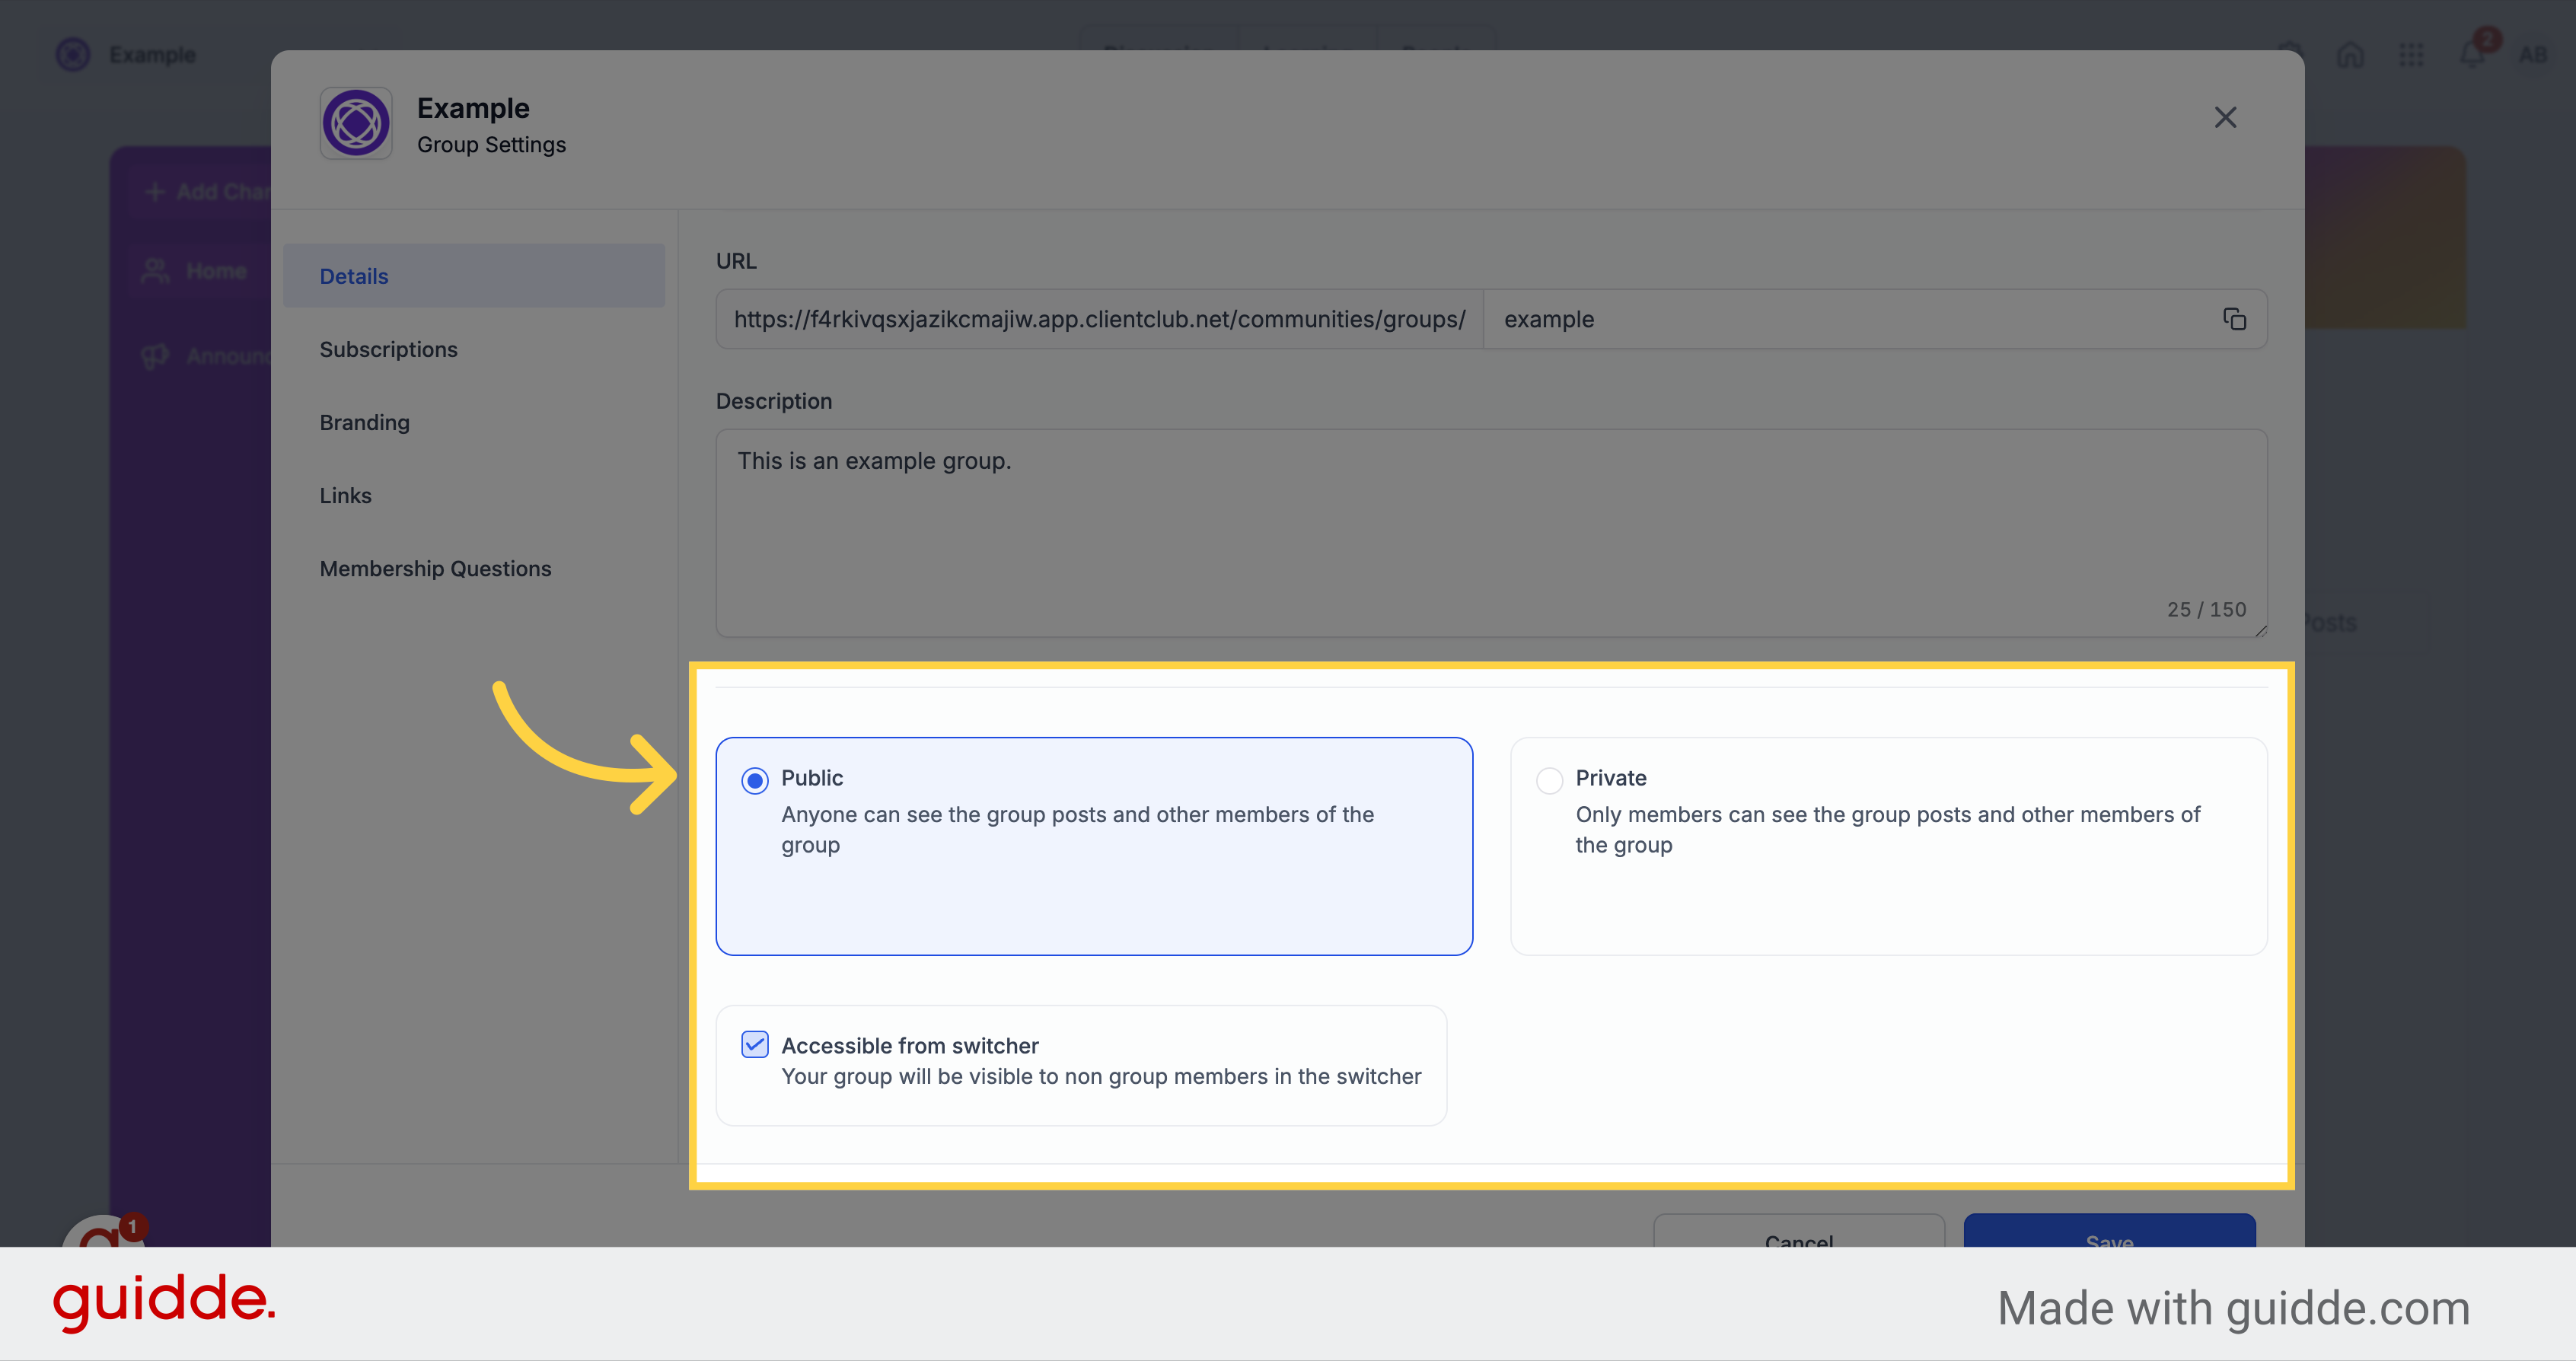Open the Membership Questions section
This screenshot has height=1361, width=2576.
pyautogui.click(x=435, y=567)
